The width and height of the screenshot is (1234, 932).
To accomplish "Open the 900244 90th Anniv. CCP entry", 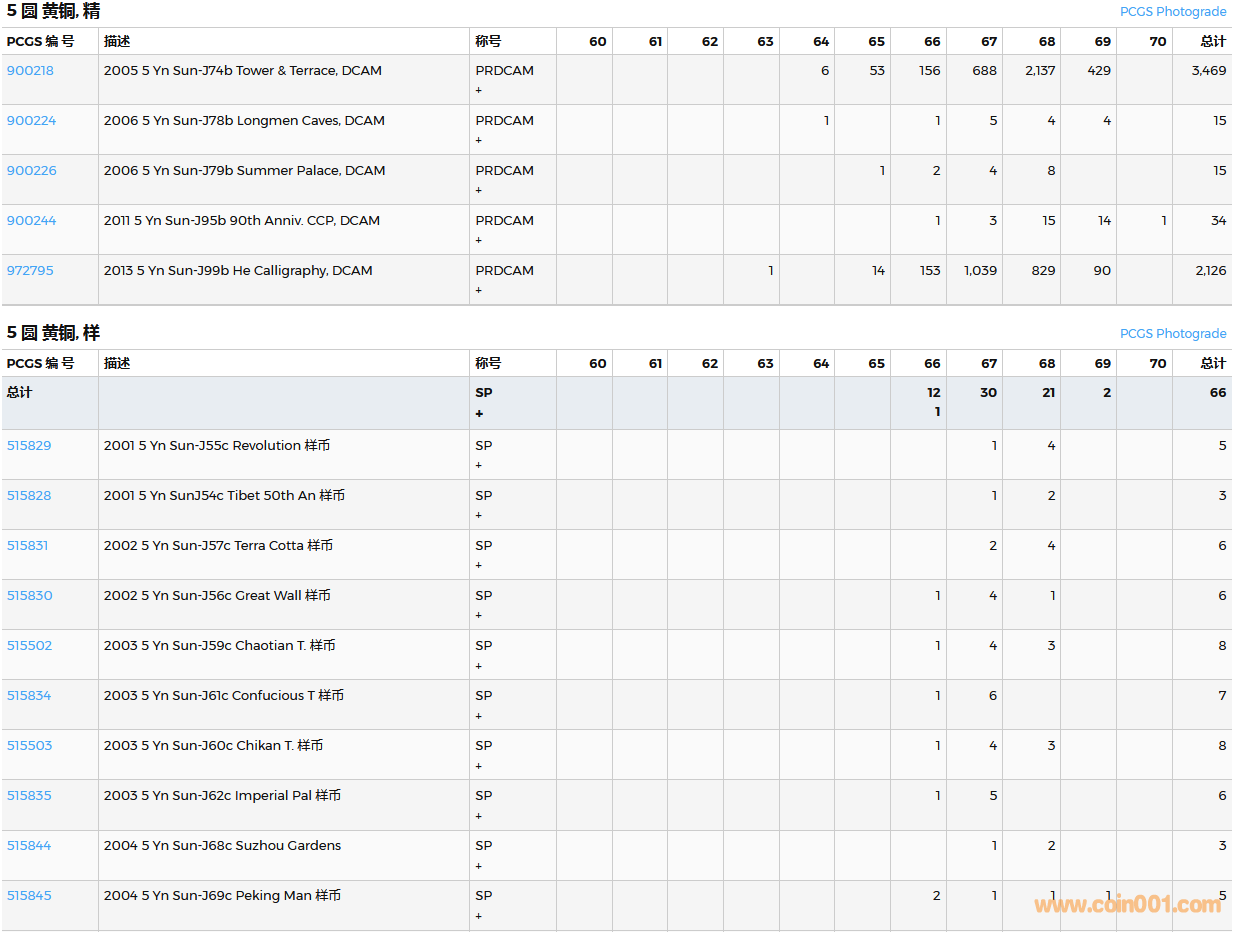I will 31,221.
